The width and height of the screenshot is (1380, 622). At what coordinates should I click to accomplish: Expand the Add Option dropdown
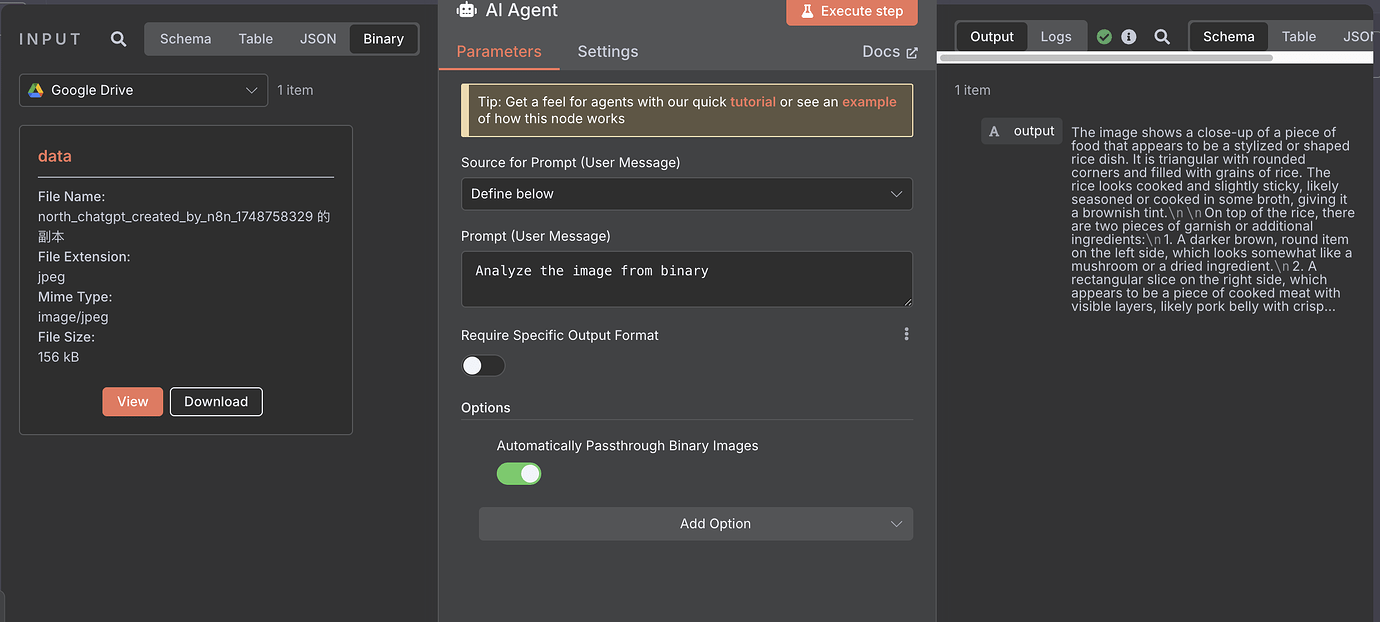(695, 523)
